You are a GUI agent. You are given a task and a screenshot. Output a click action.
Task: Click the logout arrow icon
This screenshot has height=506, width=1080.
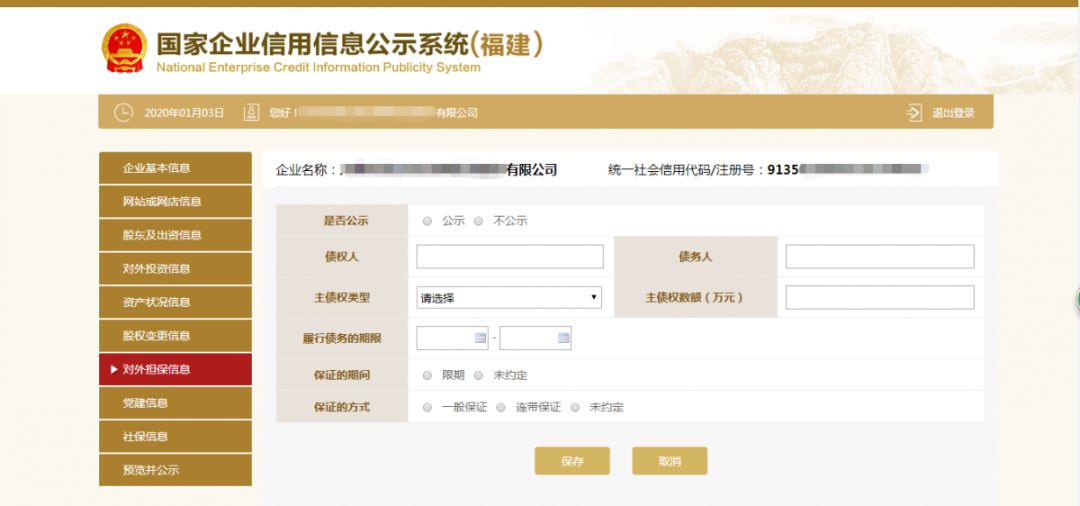(x=913, y=112)
